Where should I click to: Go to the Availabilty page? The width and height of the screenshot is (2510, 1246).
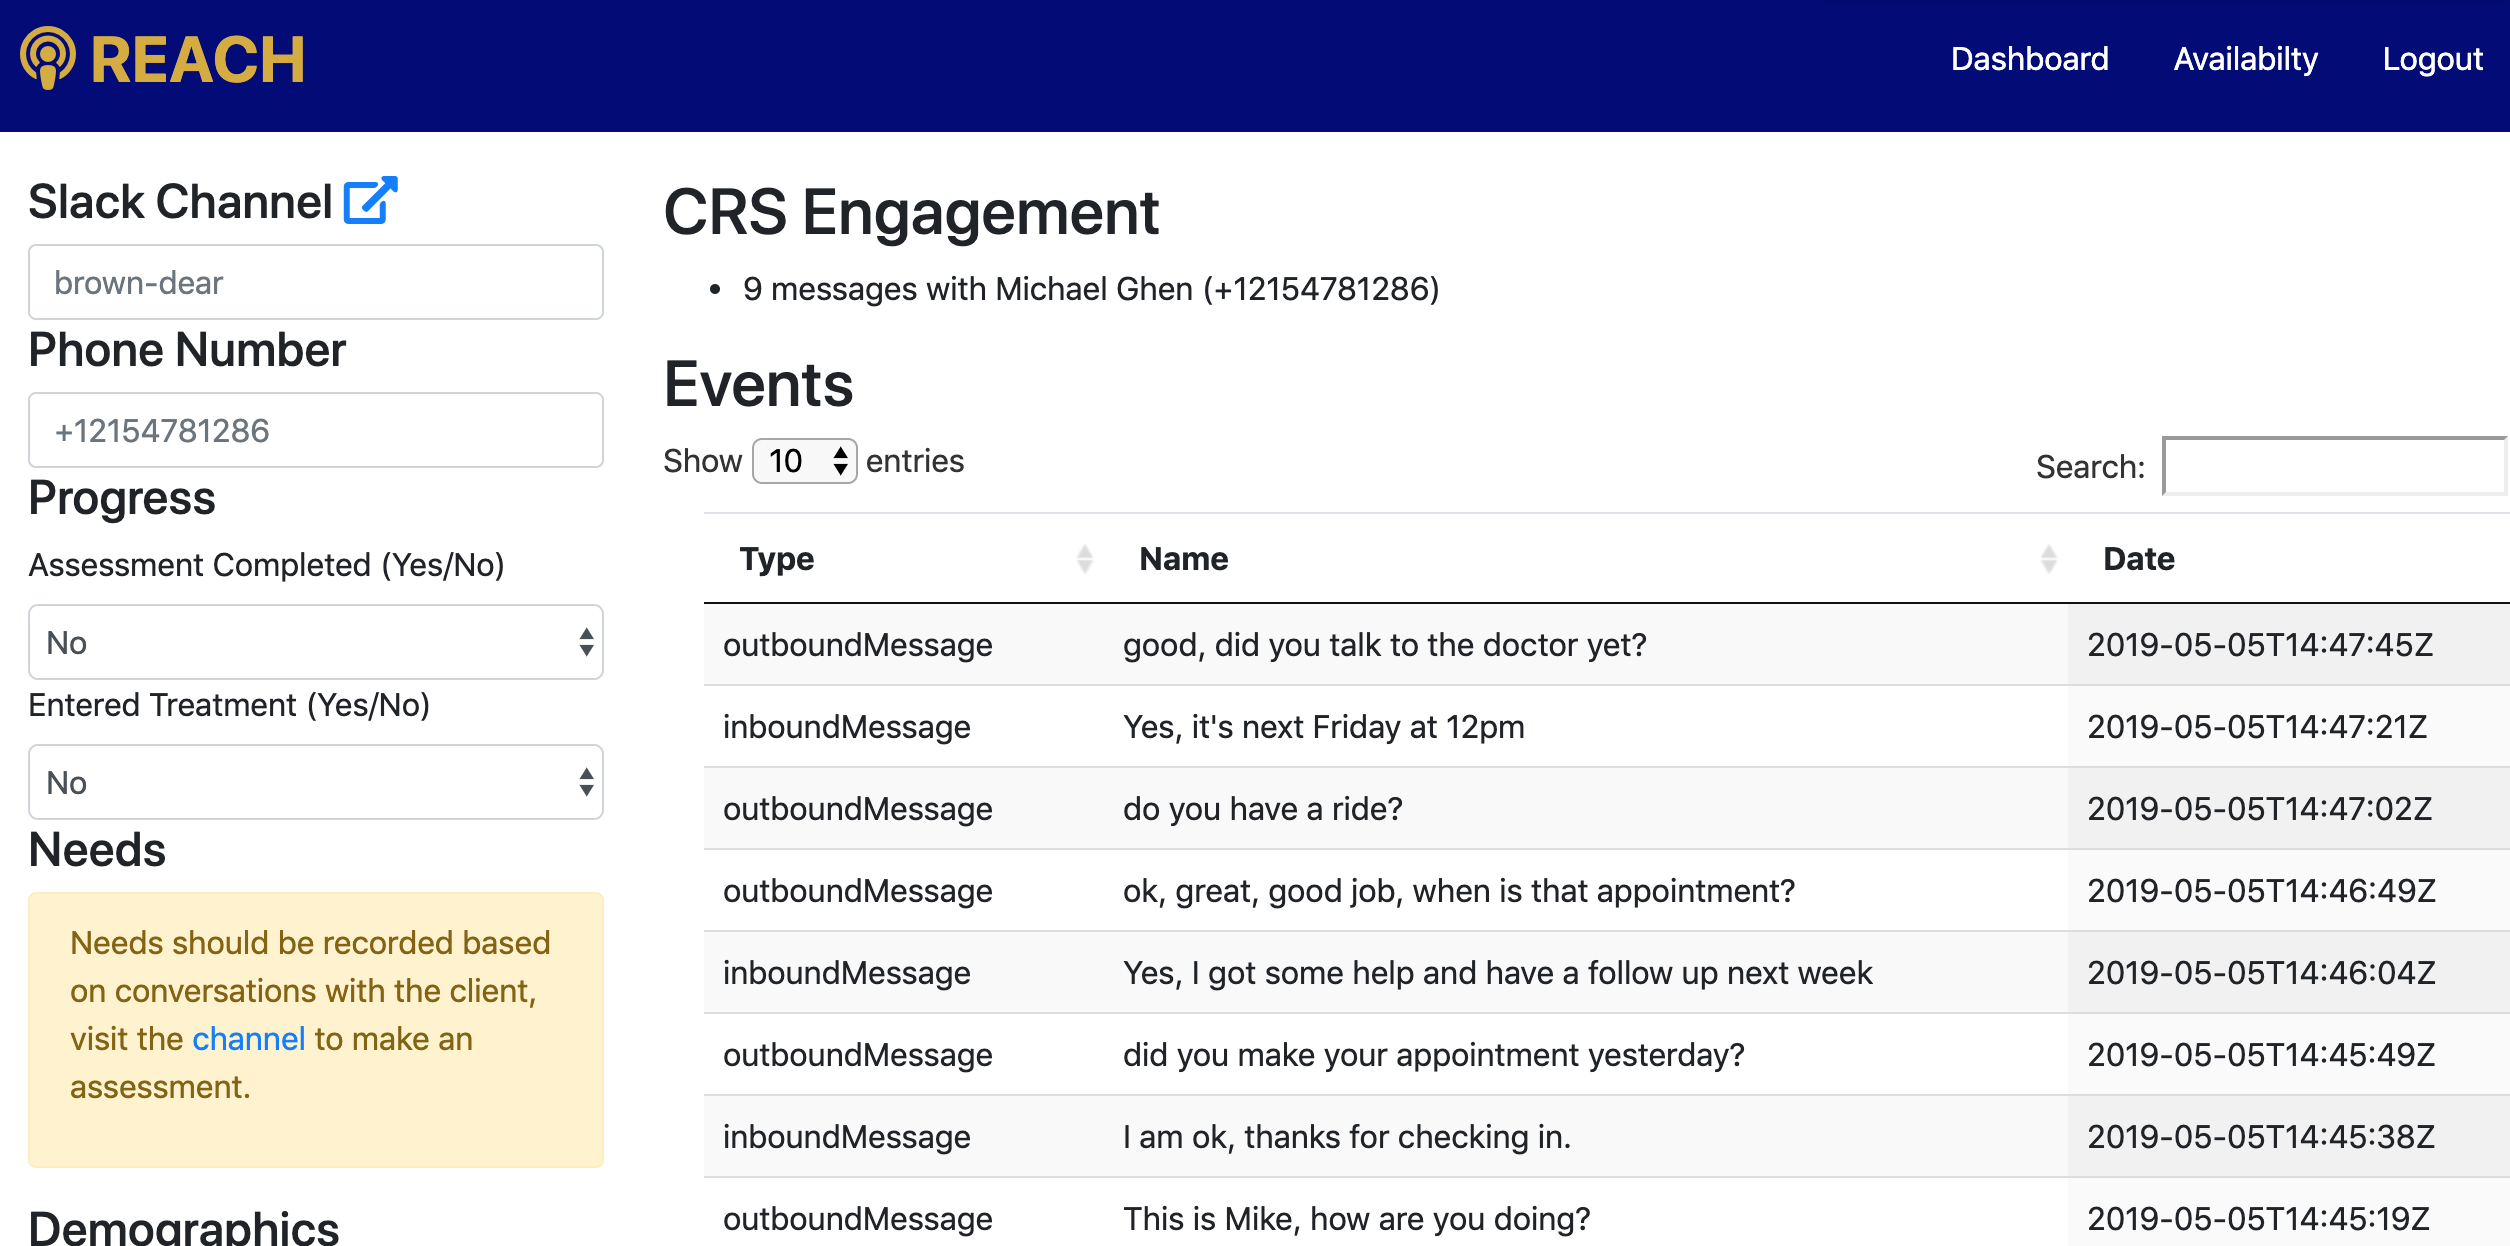click(x=2245, y=59)
